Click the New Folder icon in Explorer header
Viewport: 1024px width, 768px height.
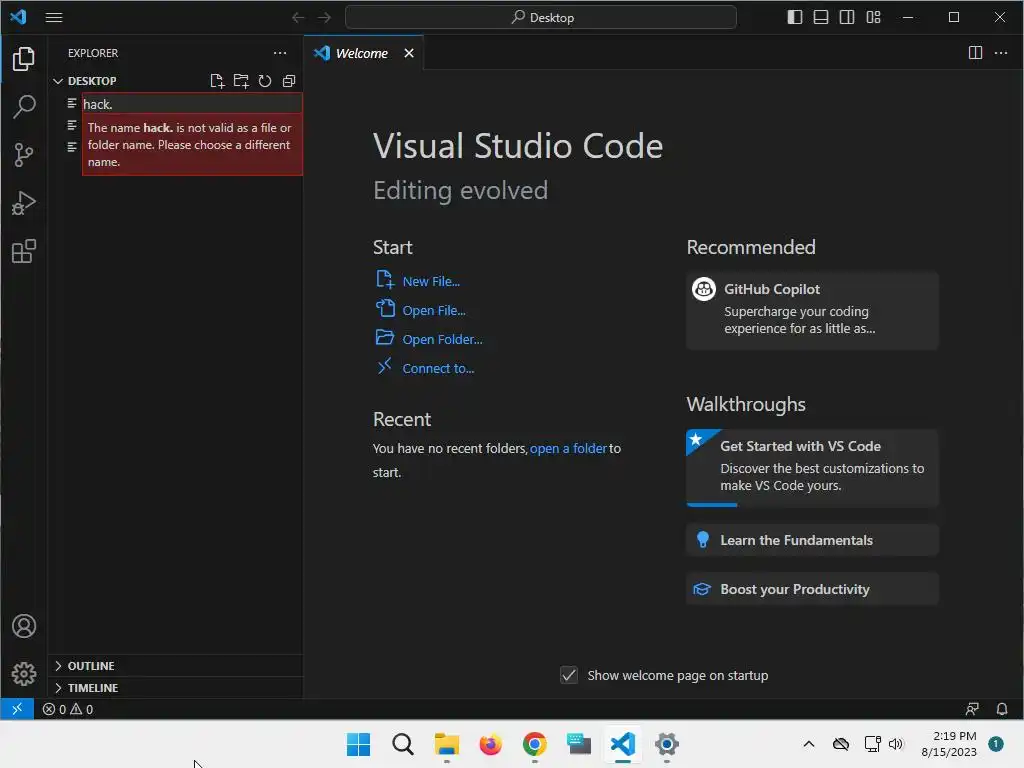point(241,81)
